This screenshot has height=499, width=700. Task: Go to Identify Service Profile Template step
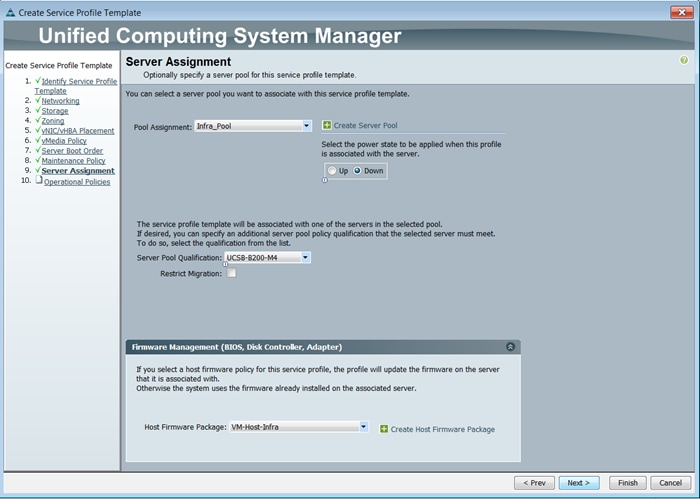coord(76,86)
